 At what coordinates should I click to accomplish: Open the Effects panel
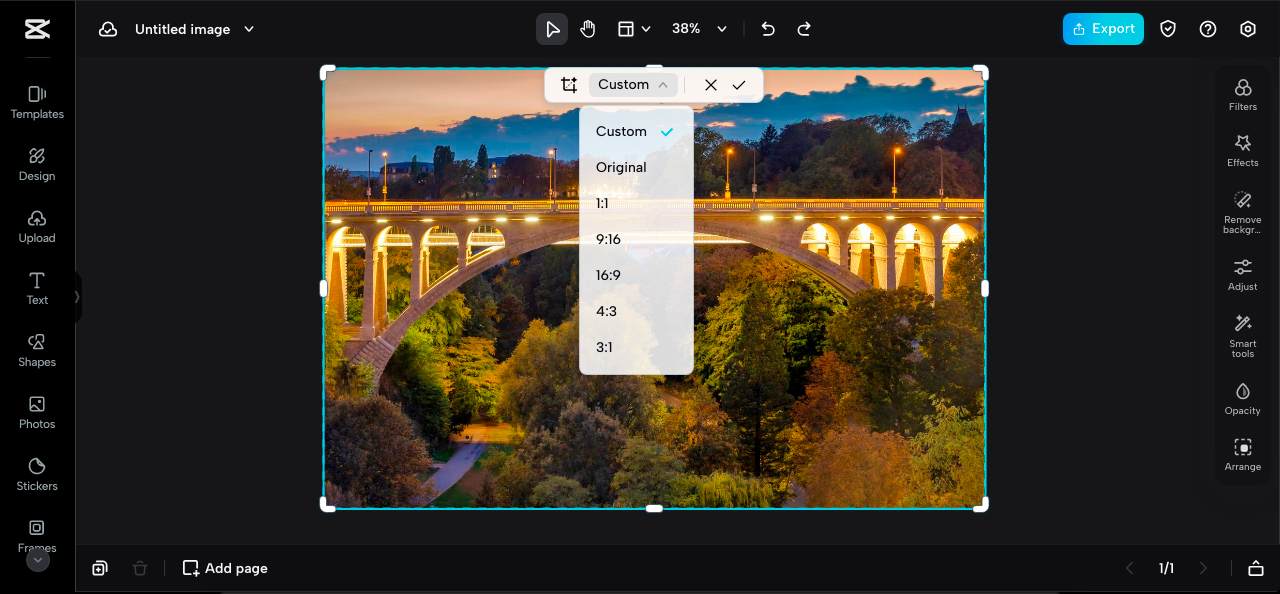[1243, 151]
